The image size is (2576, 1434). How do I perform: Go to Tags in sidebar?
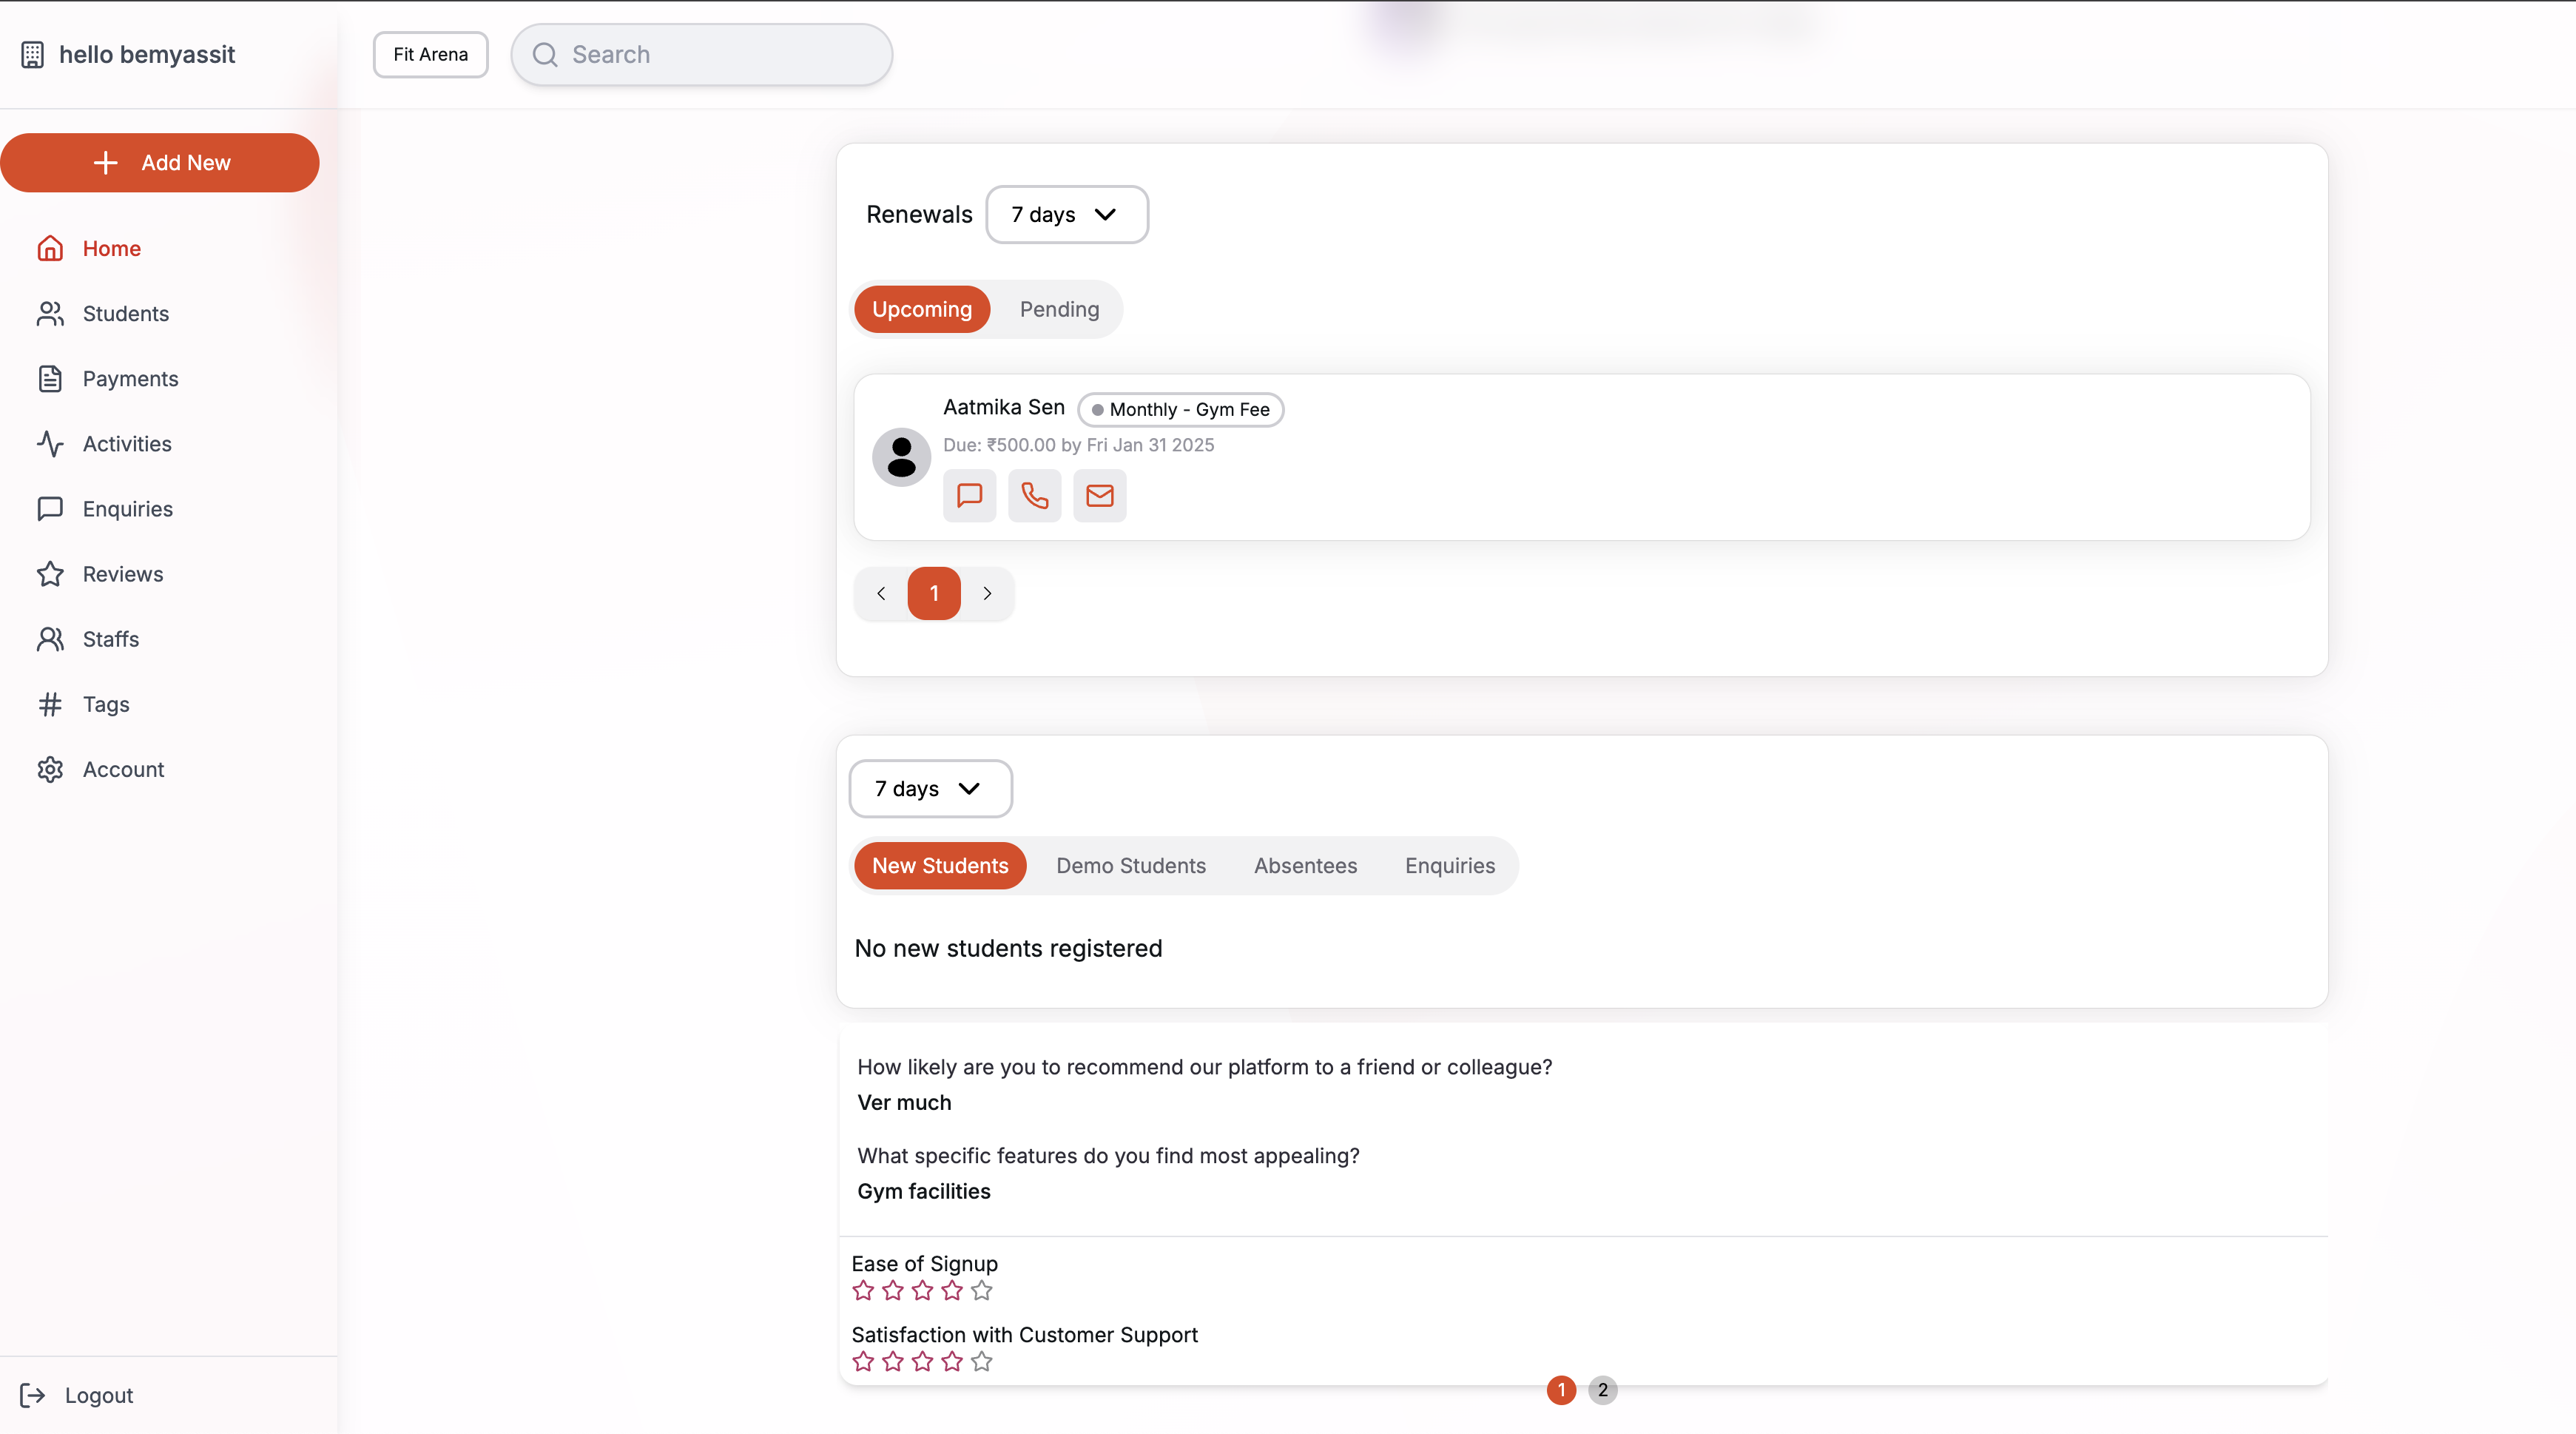click(x=105, y=704)
